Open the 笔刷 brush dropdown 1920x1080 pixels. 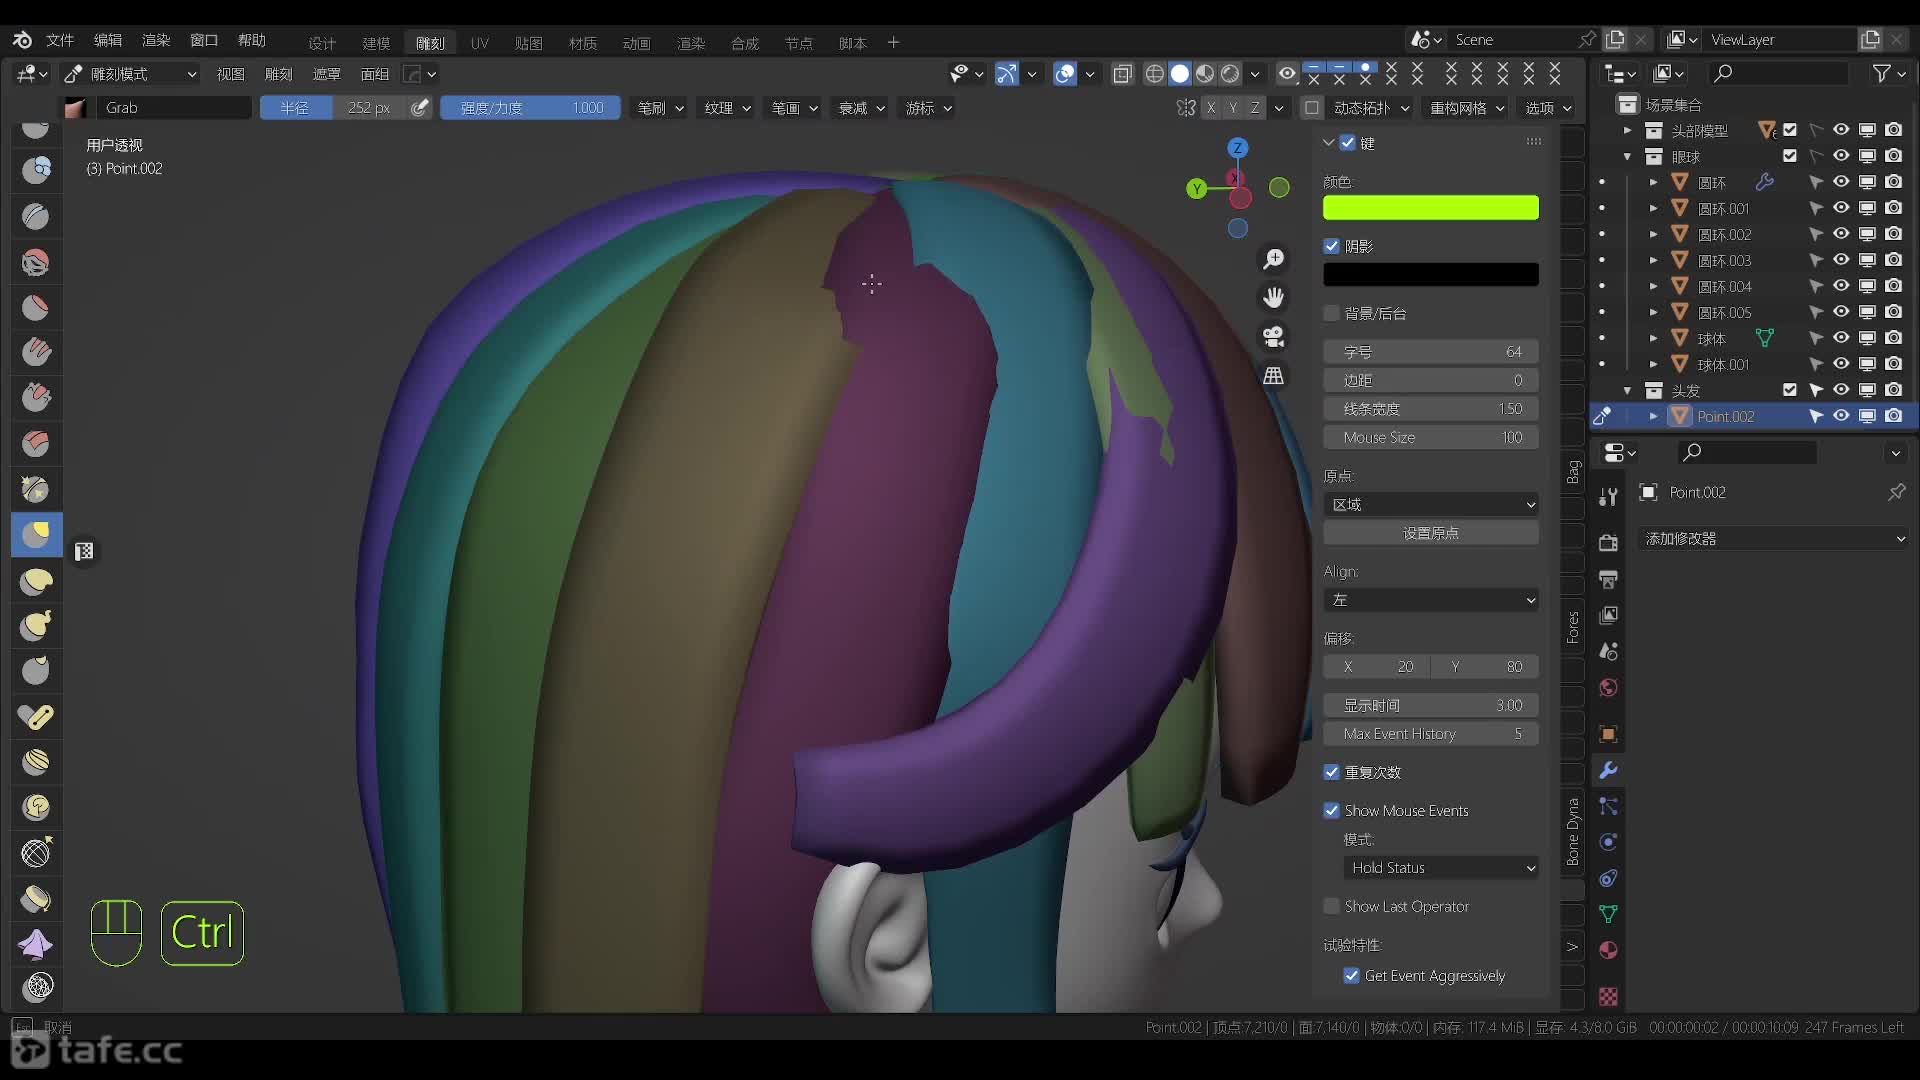tap(660, 108)
